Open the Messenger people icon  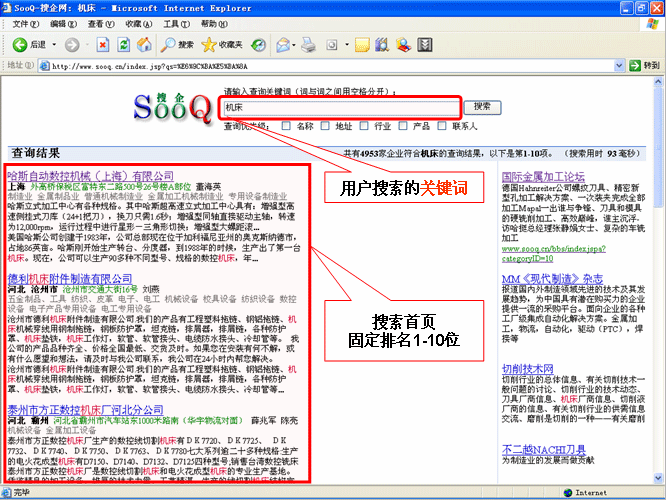click(404, 45)
